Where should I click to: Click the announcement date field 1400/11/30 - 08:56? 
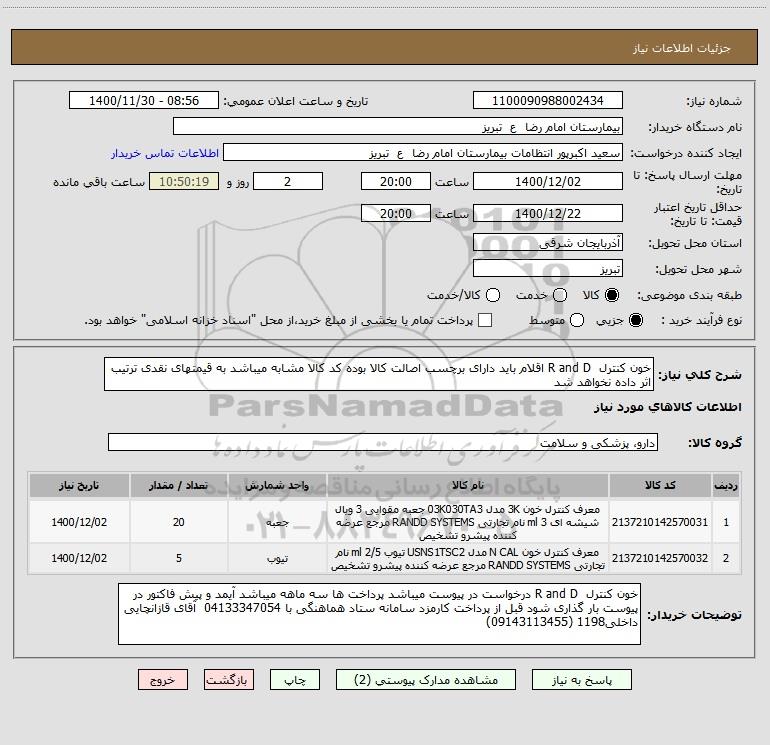(x=144, y=100)
